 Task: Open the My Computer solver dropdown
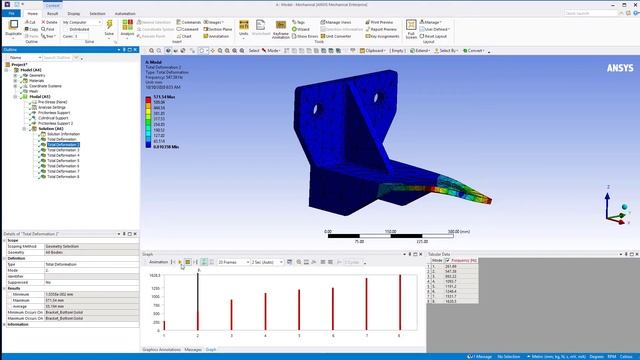[x=82, y=22]
